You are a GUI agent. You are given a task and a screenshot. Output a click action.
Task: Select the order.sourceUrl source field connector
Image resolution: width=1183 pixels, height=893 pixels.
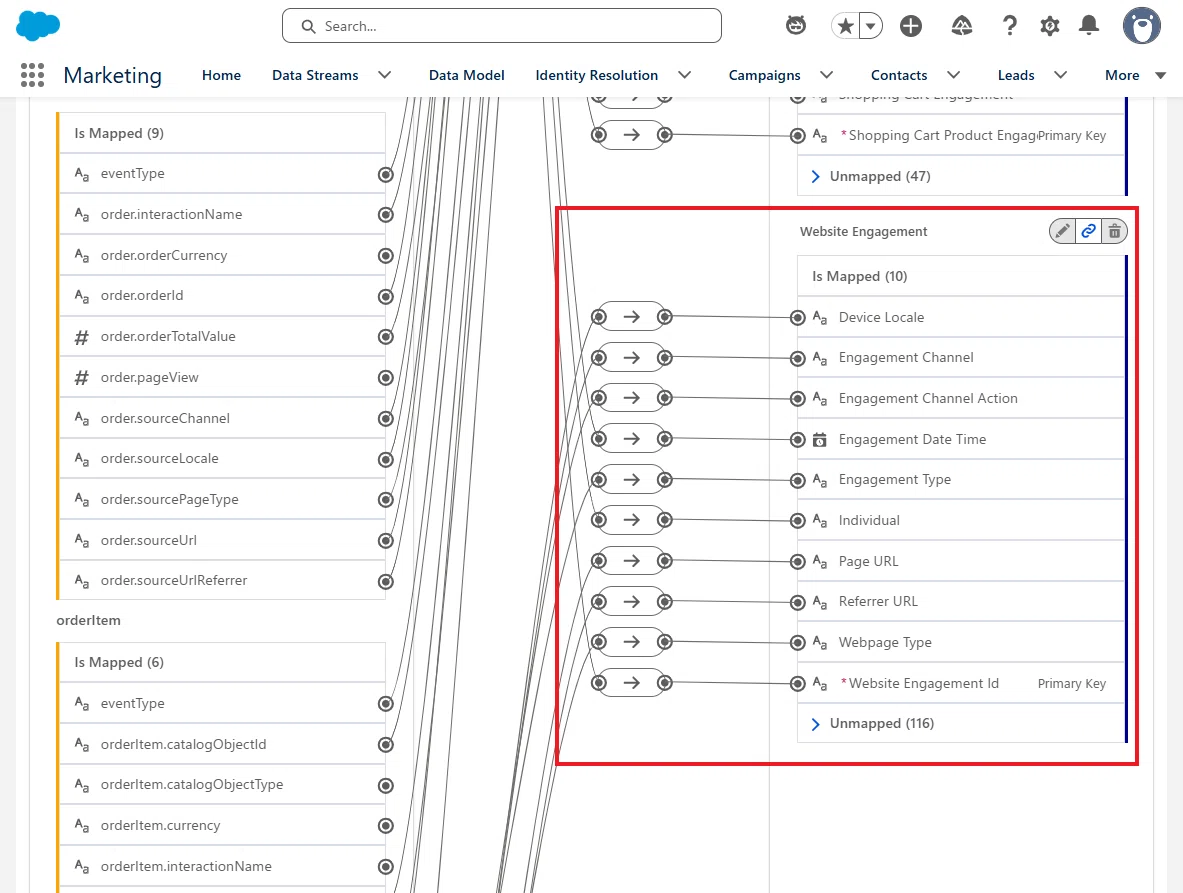point(386,541)
